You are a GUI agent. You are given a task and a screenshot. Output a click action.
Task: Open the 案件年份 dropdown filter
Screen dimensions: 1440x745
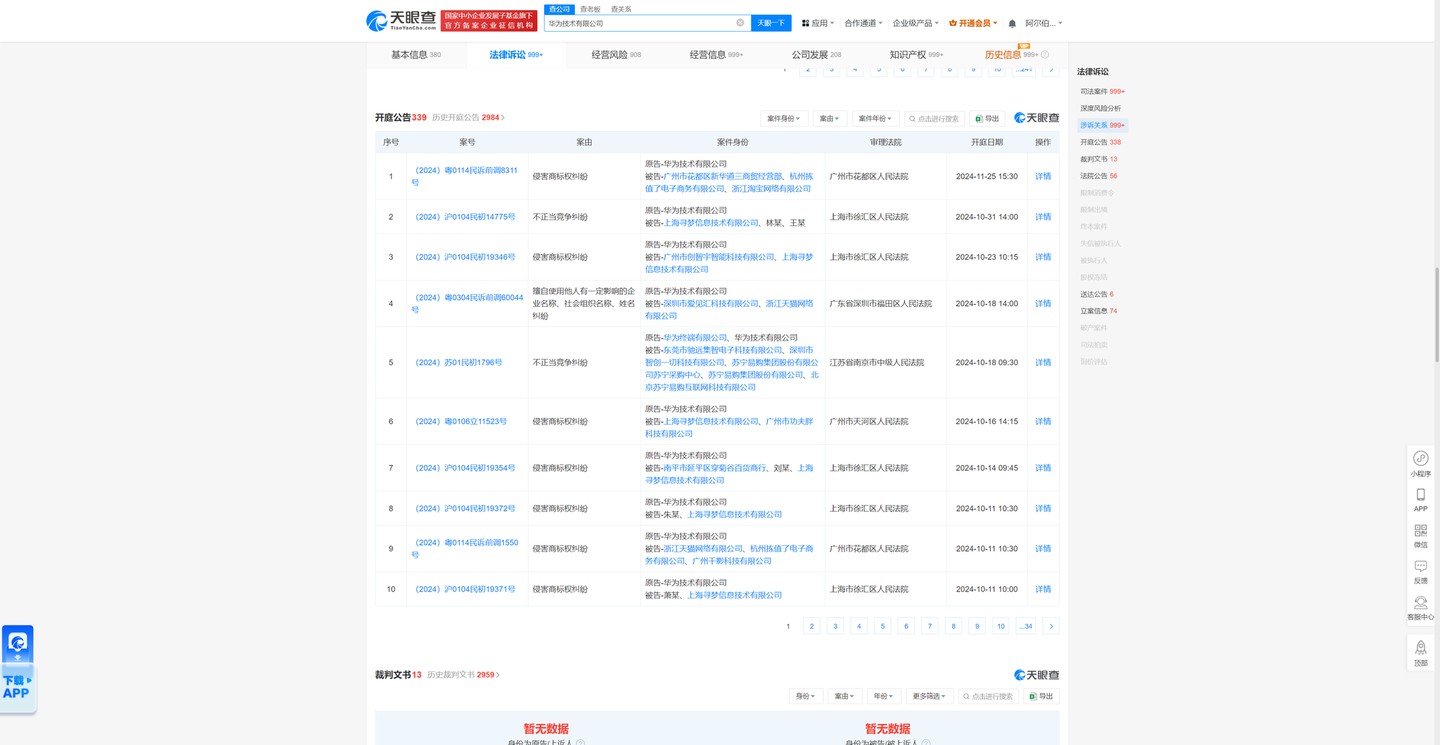click(x=873, y=118)
